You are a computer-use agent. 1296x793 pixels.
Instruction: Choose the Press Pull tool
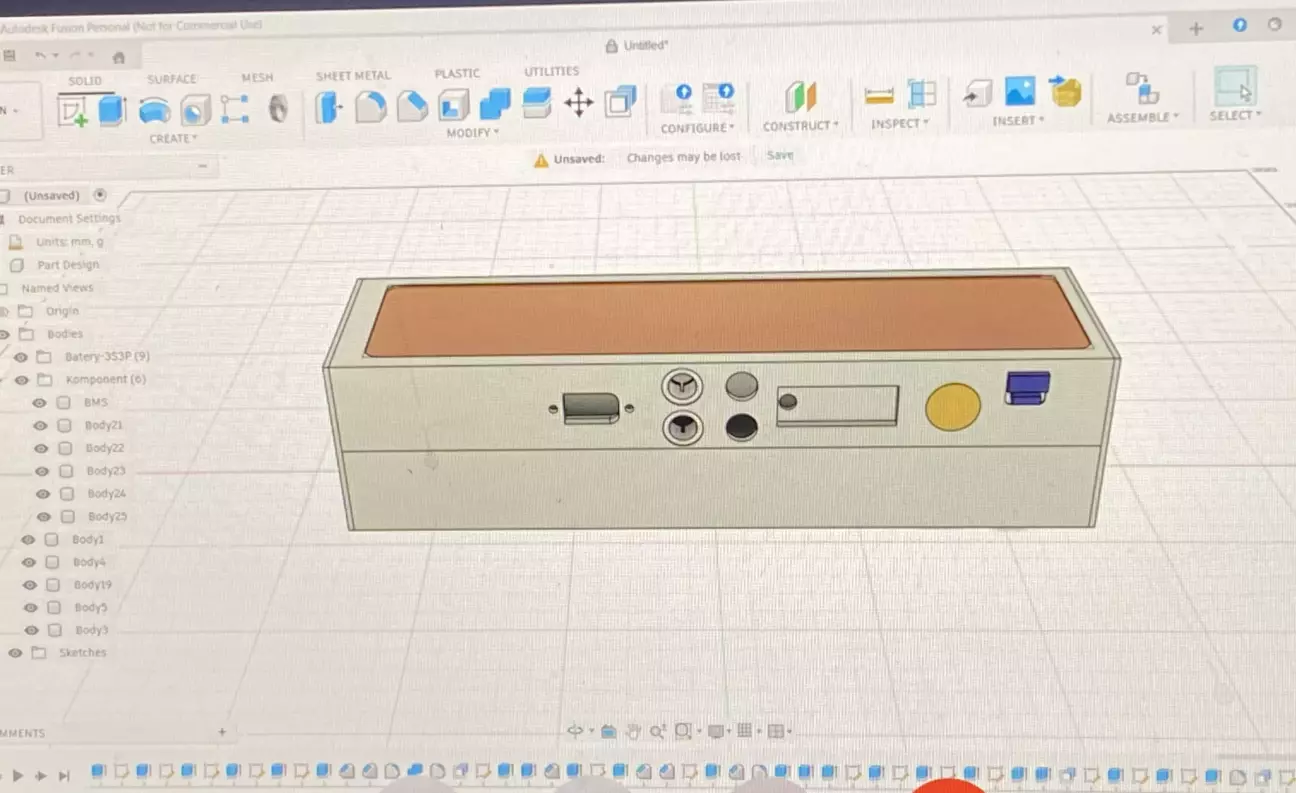click(x=328, y=107)
